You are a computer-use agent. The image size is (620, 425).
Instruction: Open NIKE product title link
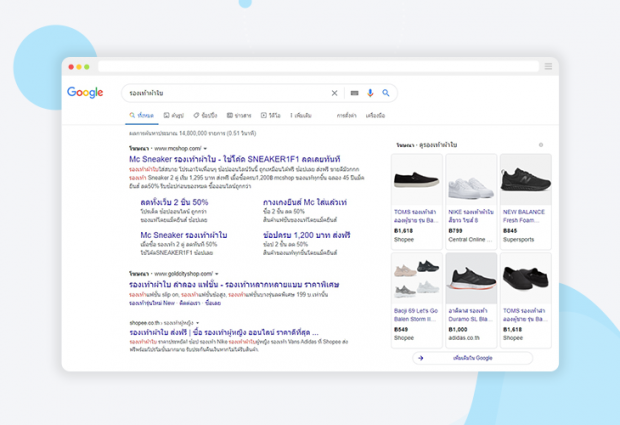pos(471,216)
